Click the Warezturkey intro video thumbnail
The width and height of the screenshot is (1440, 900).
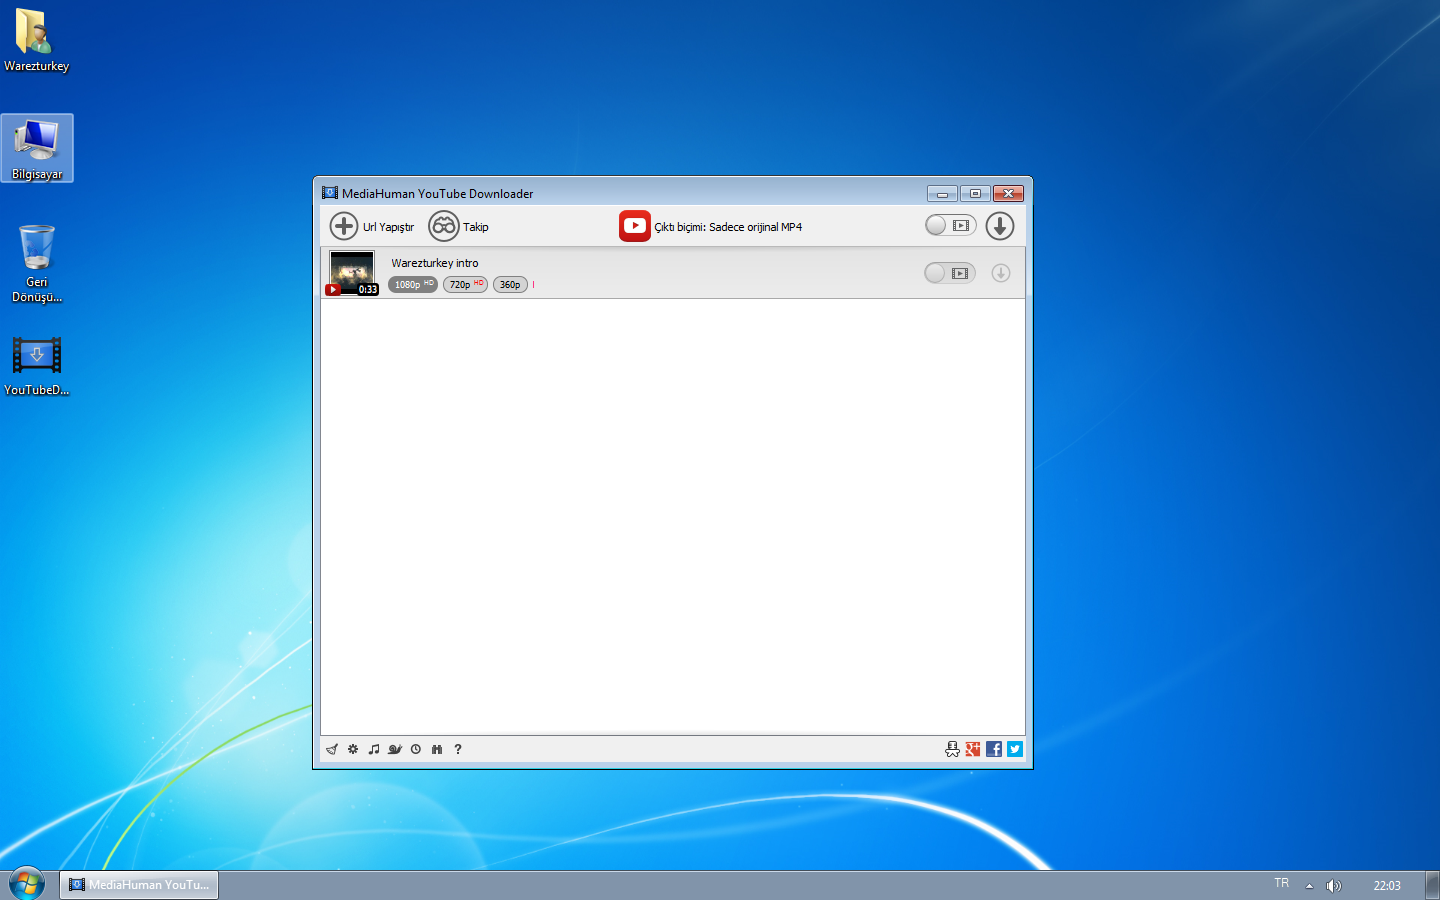click(352, 273)
